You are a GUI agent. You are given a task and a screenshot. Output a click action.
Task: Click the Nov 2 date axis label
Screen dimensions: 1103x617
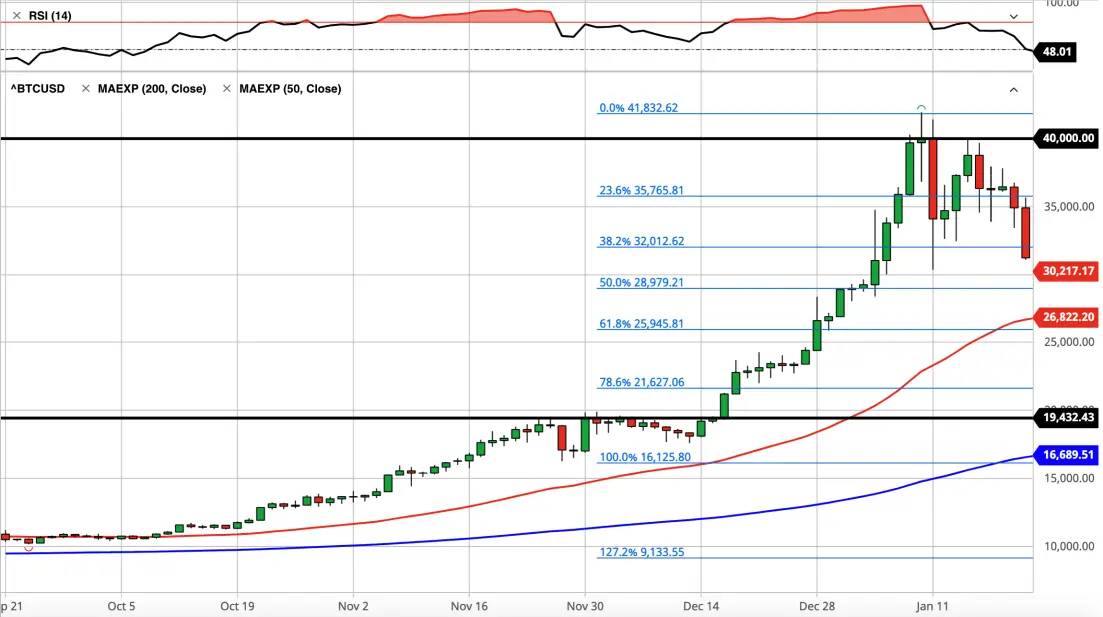(353, 606)
